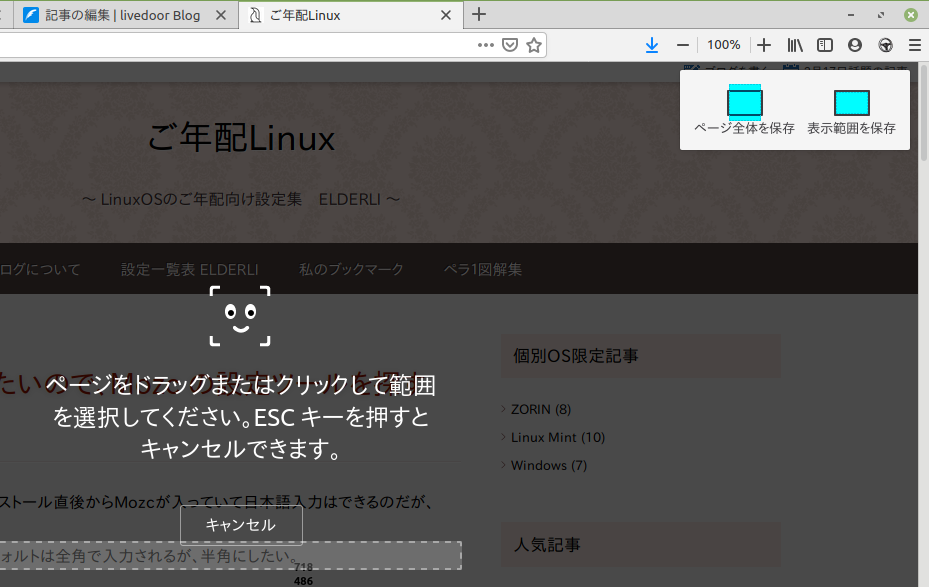Close the livedoor Blog tab
929x587 pixels.
pyautogui.click(x=221, y=15)
